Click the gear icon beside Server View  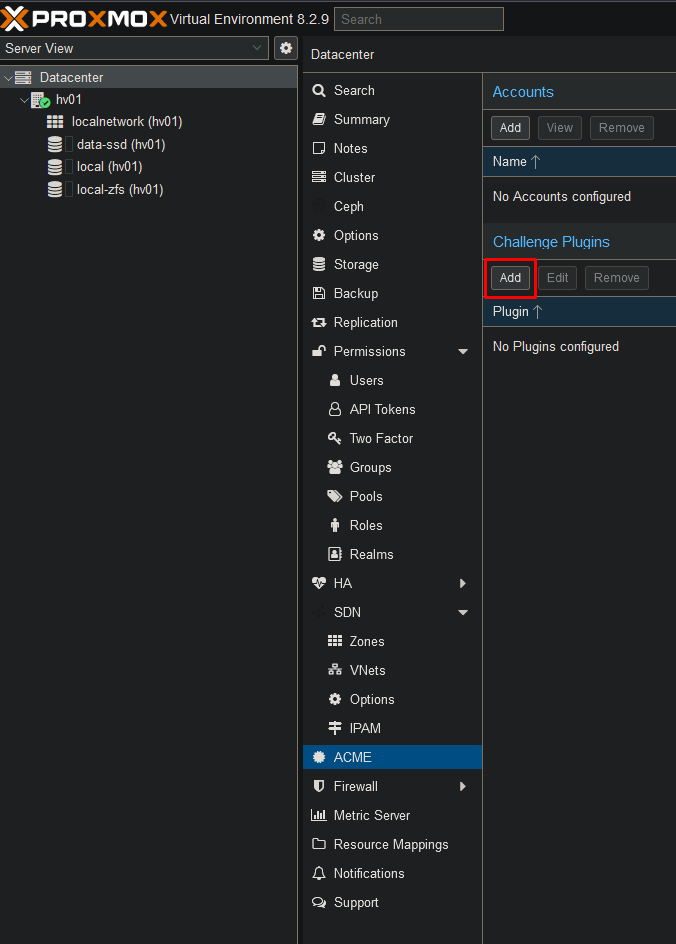point(286,48)
